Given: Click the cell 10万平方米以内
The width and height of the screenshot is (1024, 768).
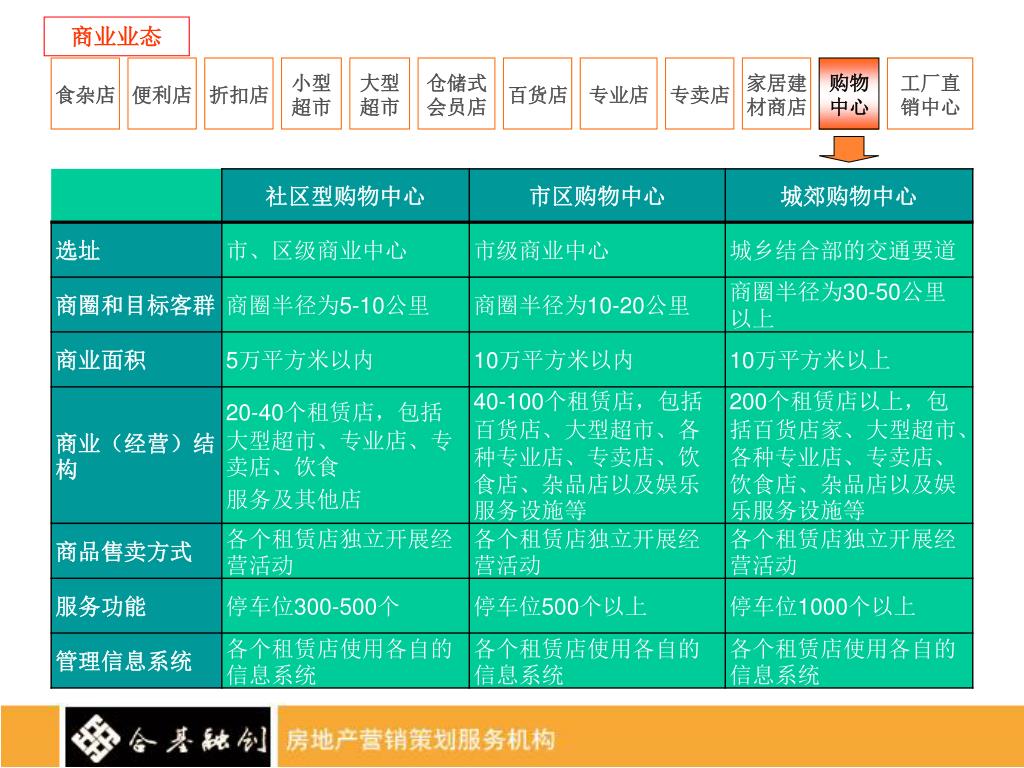Looking at the screenshot, I should pos(597,360).
